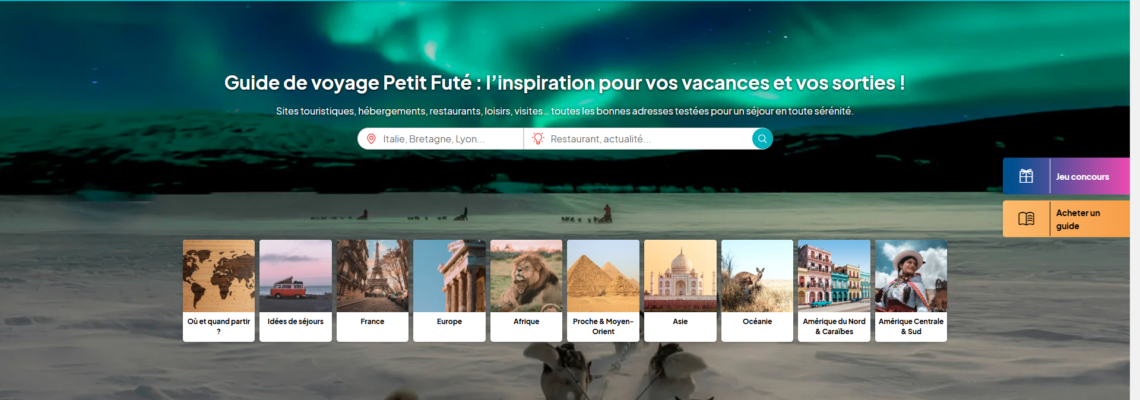Open the Acheter un guide button
Viewport: 1140px width, 400px height.
1067,219
